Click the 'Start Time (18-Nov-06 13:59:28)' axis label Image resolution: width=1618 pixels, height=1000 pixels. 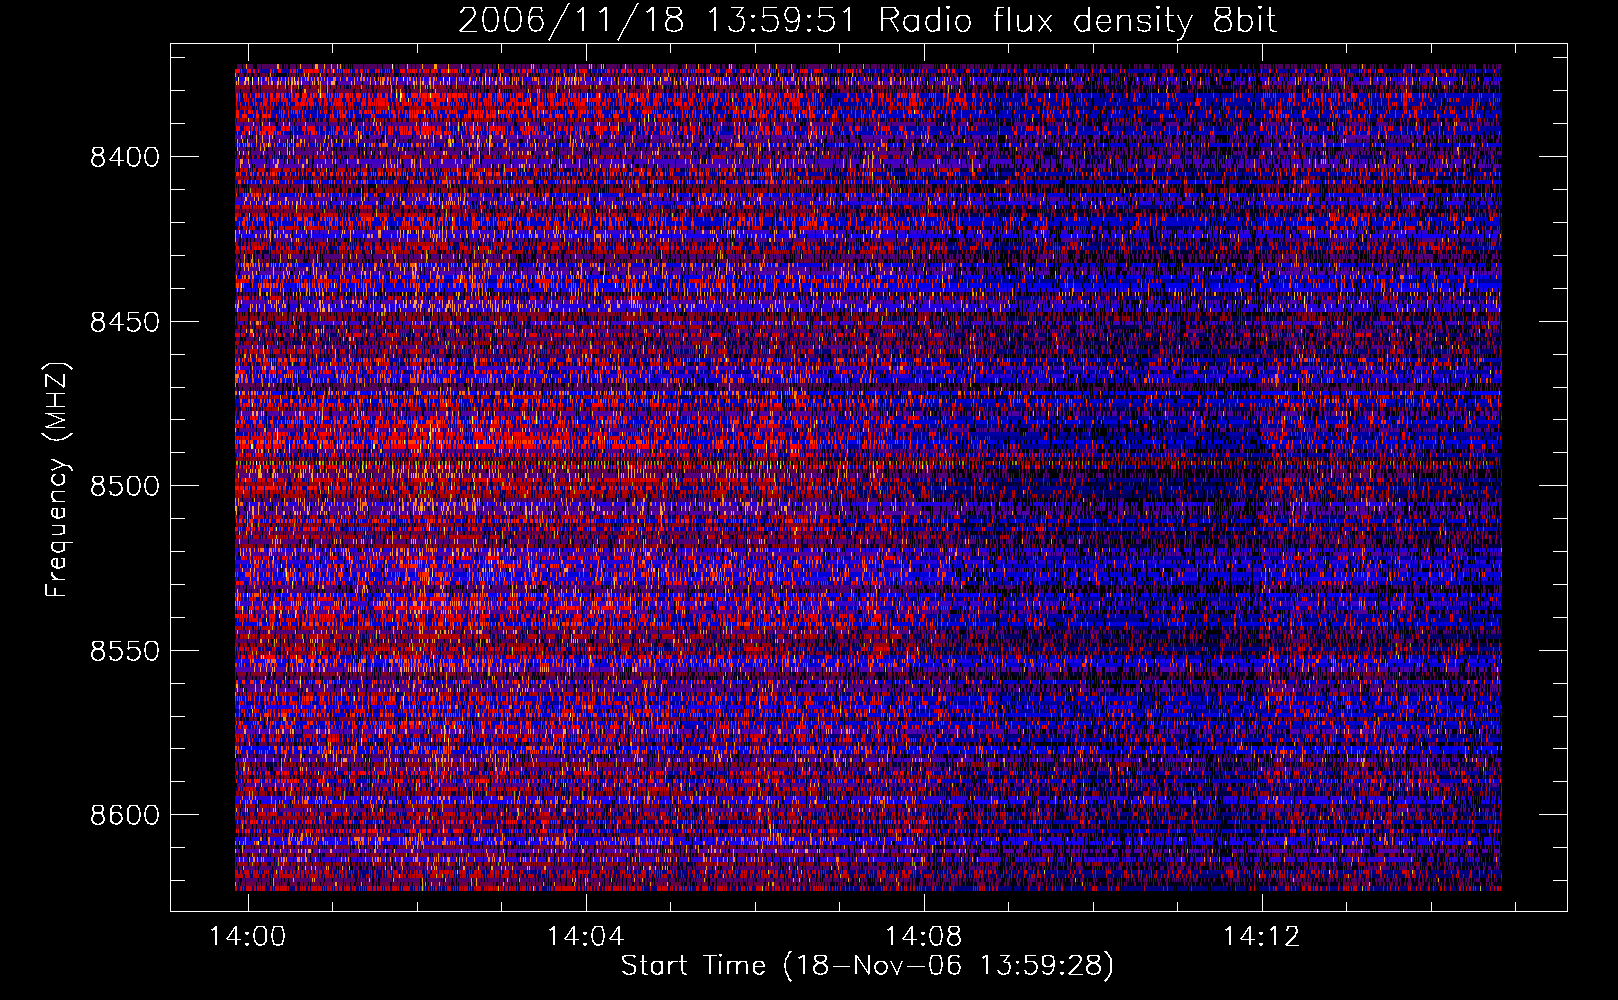click(868, 966)
